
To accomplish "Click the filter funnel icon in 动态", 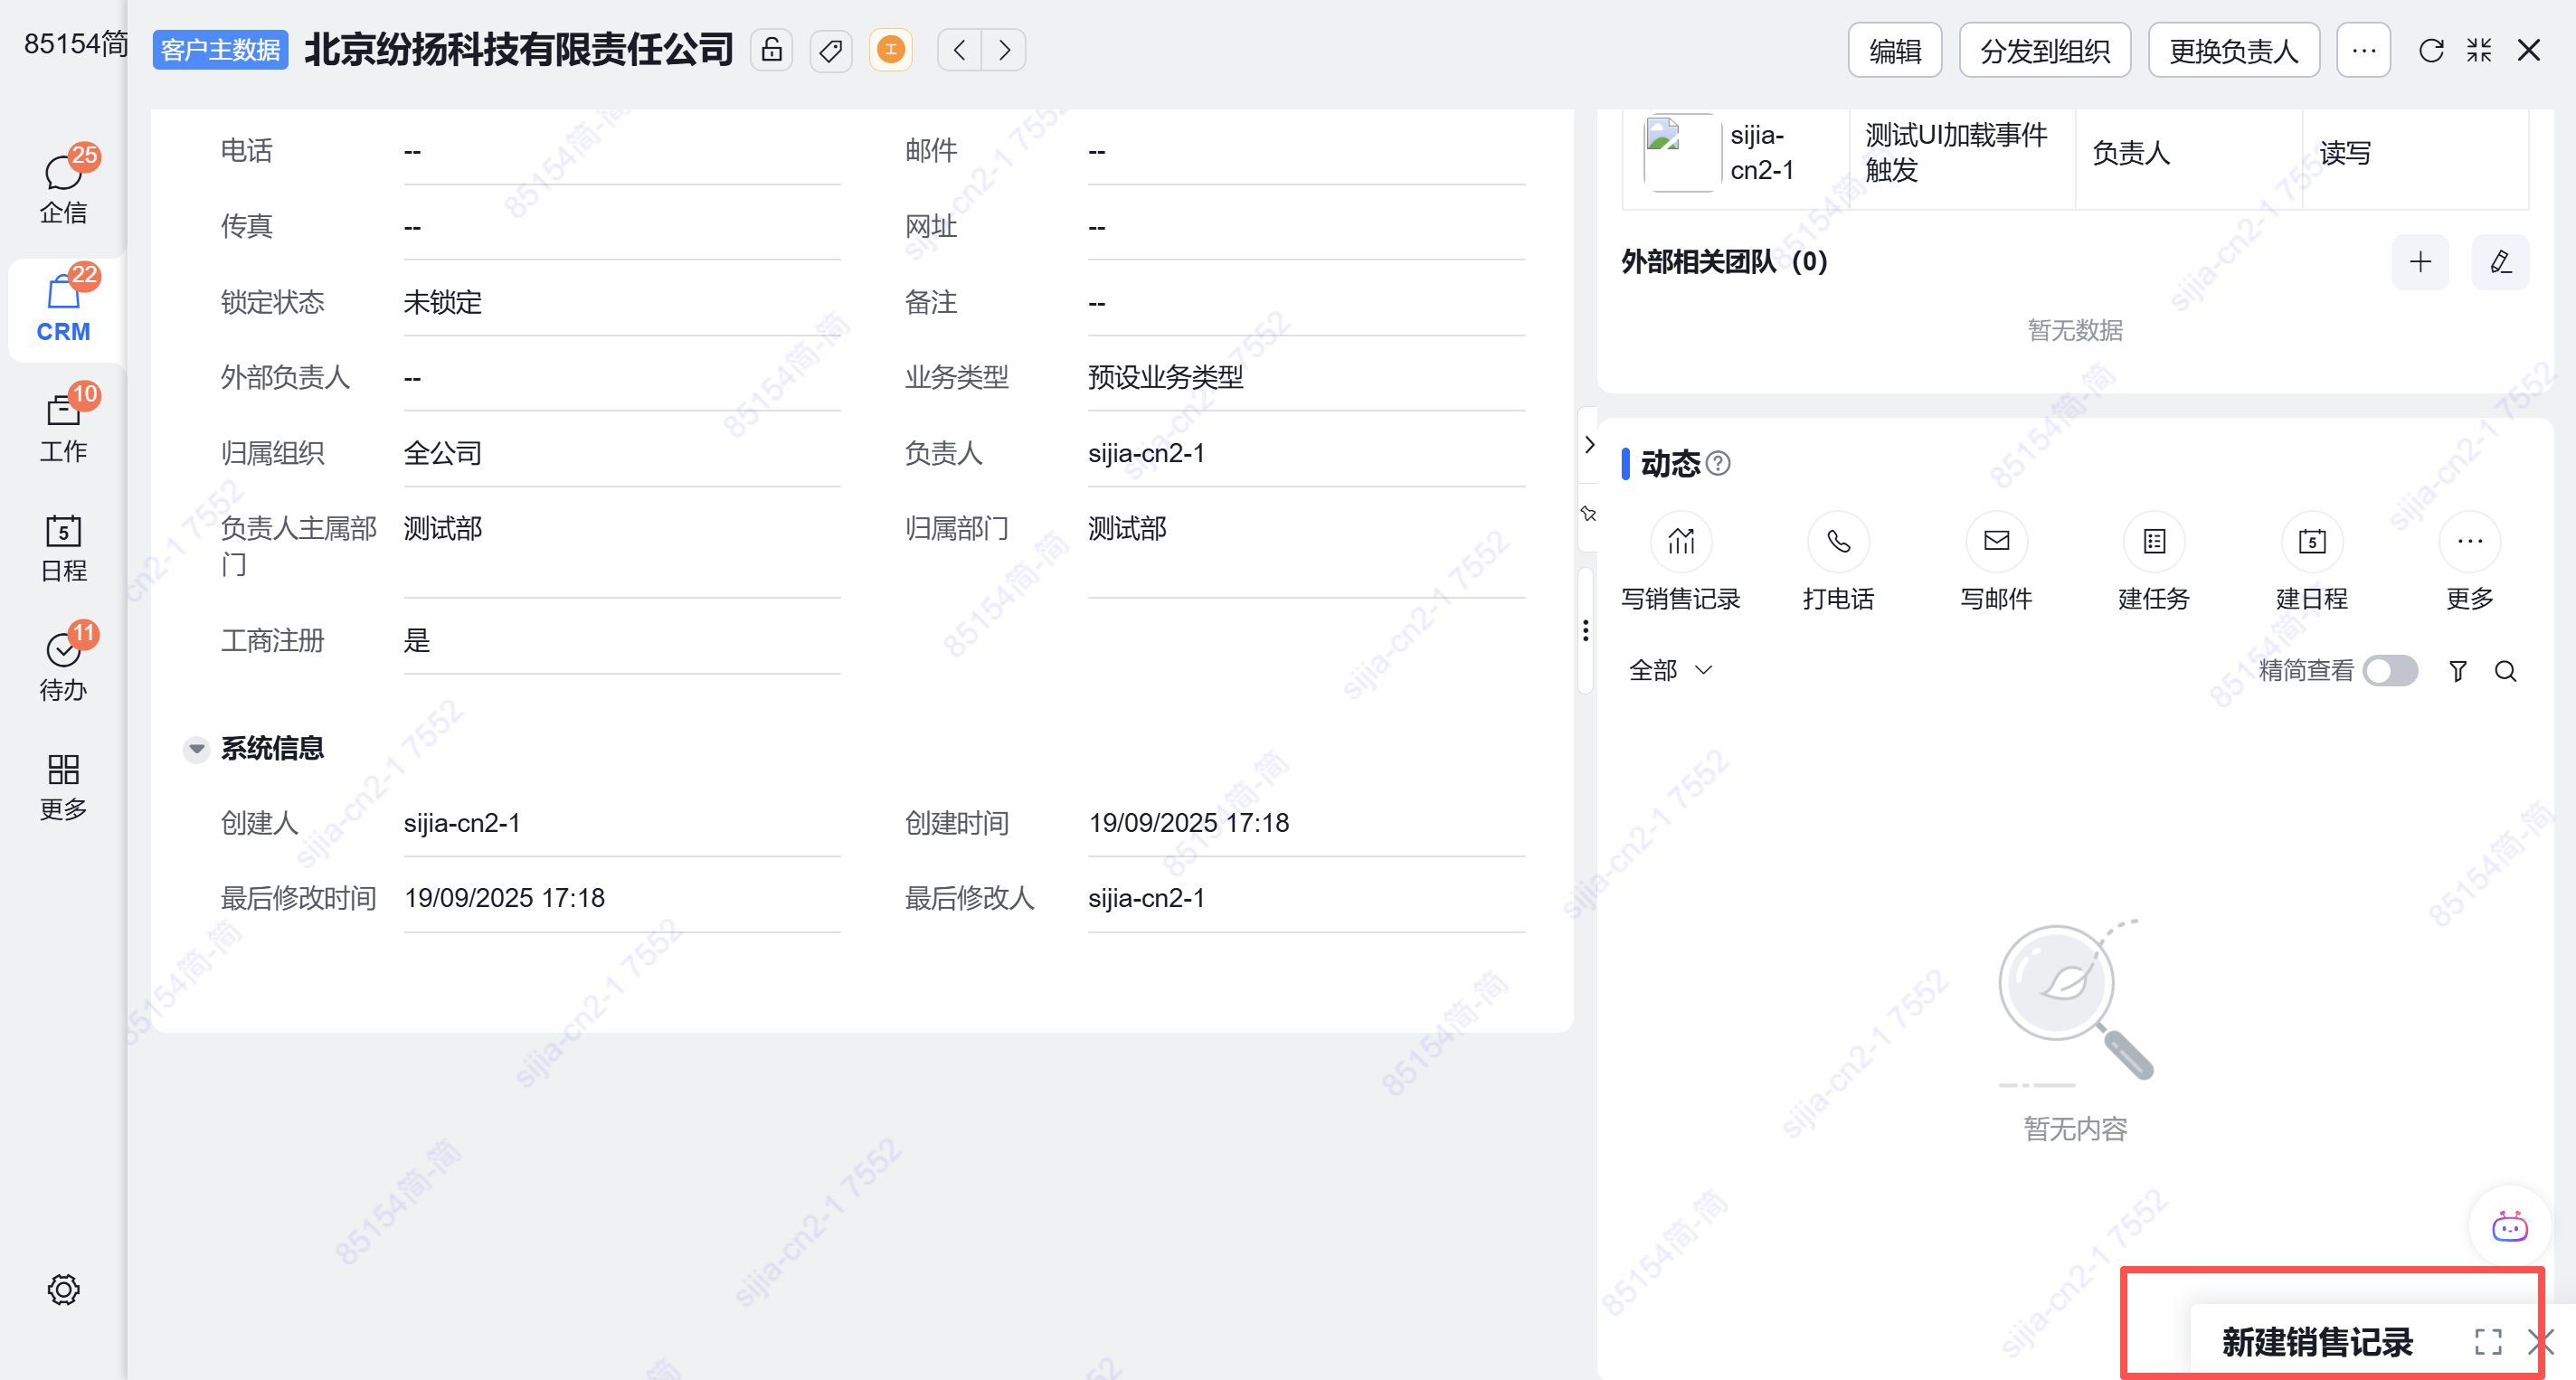I will pyautogui.click(x=2457, y=671).
